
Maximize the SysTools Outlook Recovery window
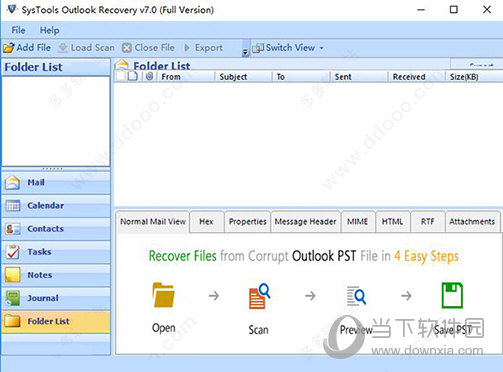click(454, 9)
